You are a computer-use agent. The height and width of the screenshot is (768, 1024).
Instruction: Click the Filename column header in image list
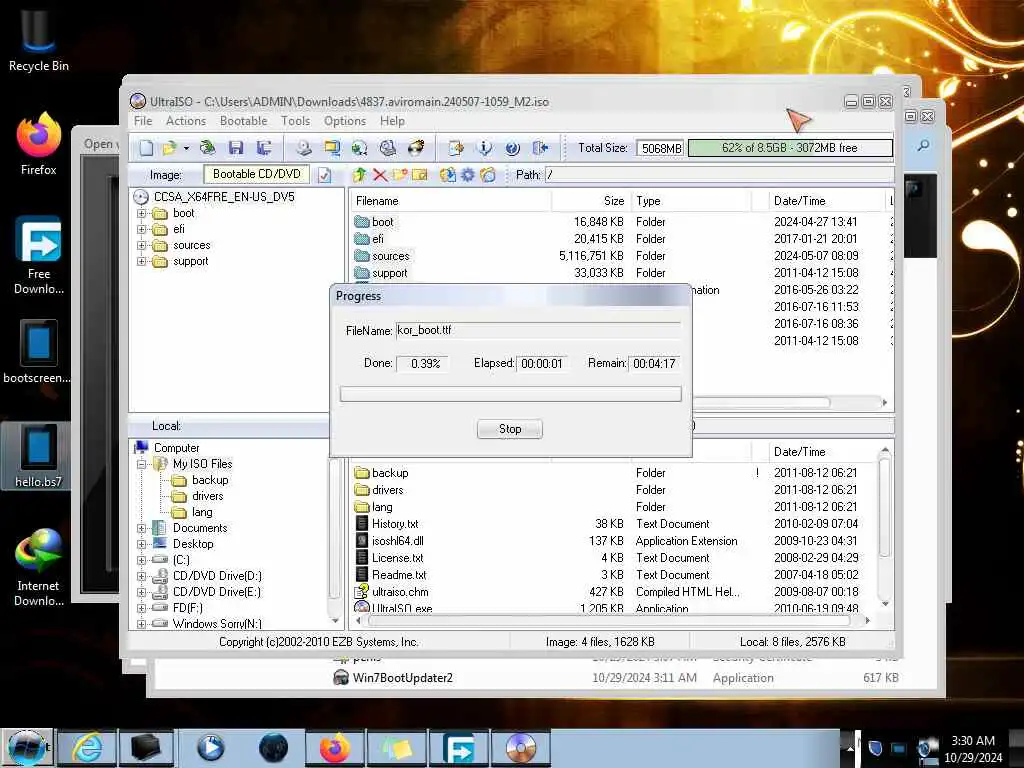(450, 201)
